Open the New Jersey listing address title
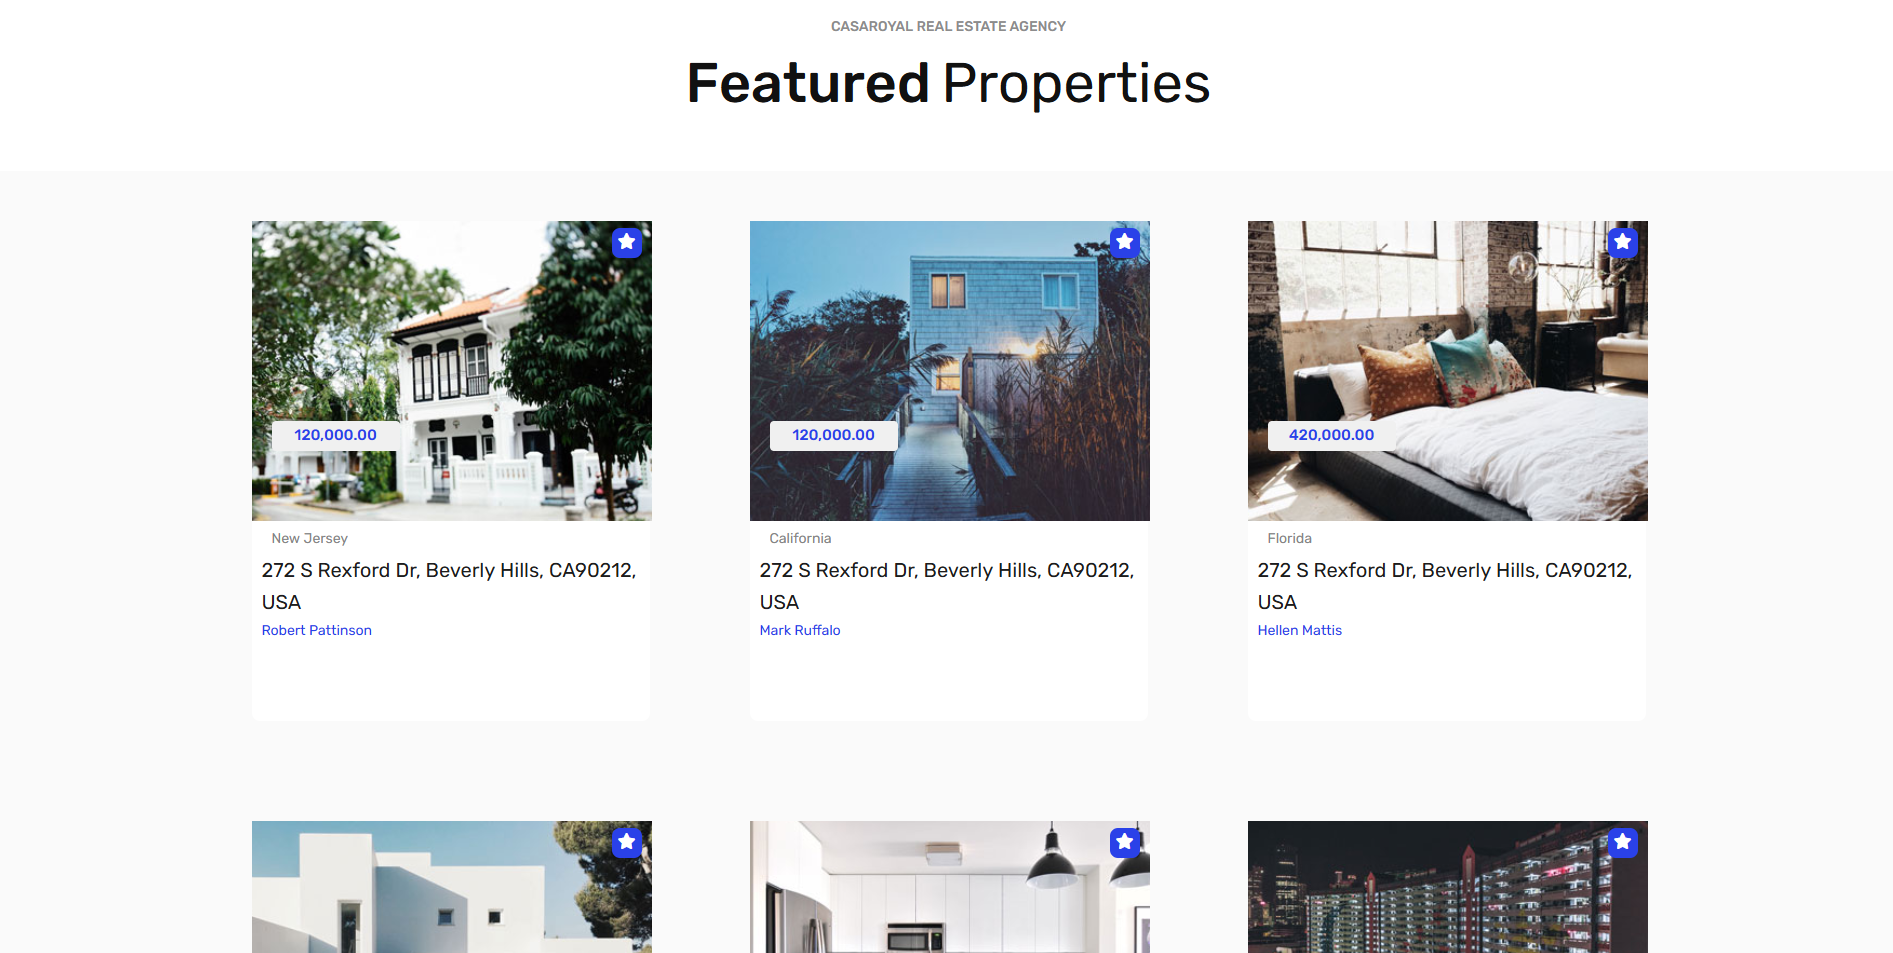Screen dimensions: 1893x953 click(449, 586)
